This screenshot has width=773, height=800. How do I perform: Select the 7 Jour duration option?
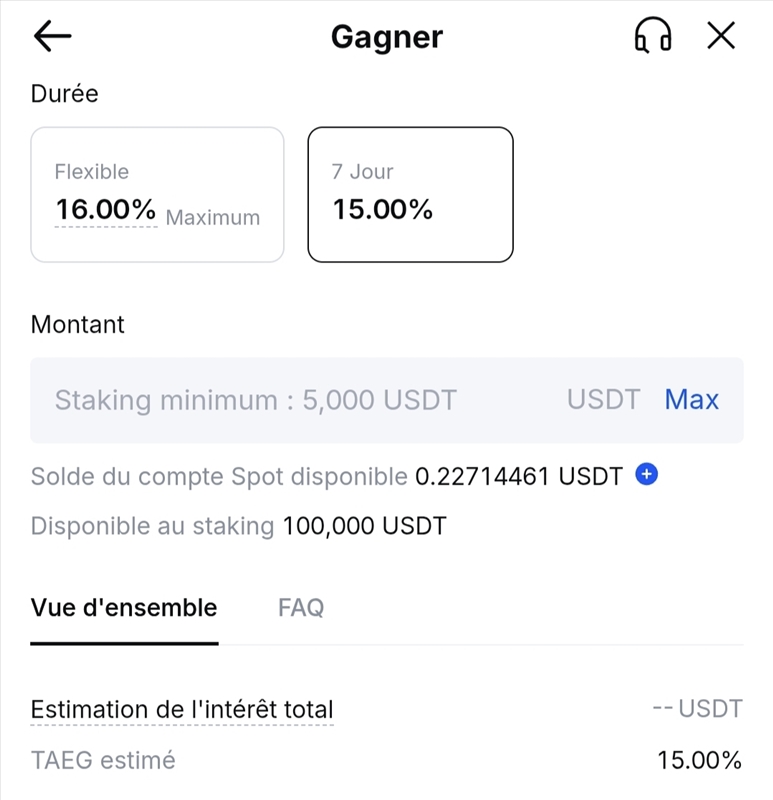(x=410, y=193)
